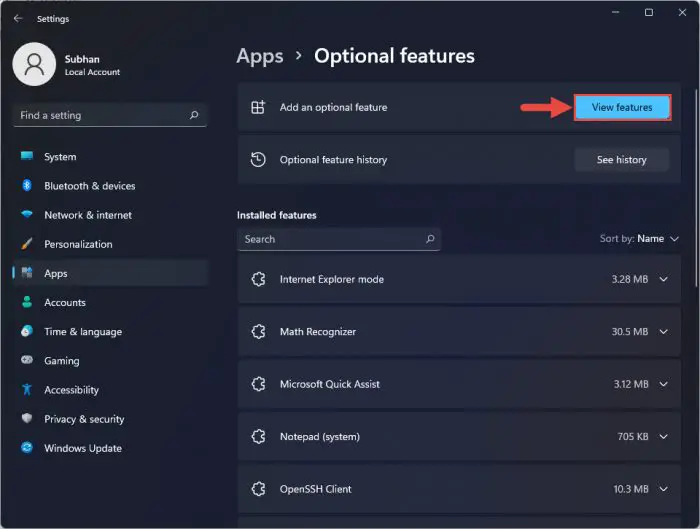The image size is (700, 529).
Task: Click the Math Recognizer gear icon
Action: pyautogui.click(x=258, y=331)
